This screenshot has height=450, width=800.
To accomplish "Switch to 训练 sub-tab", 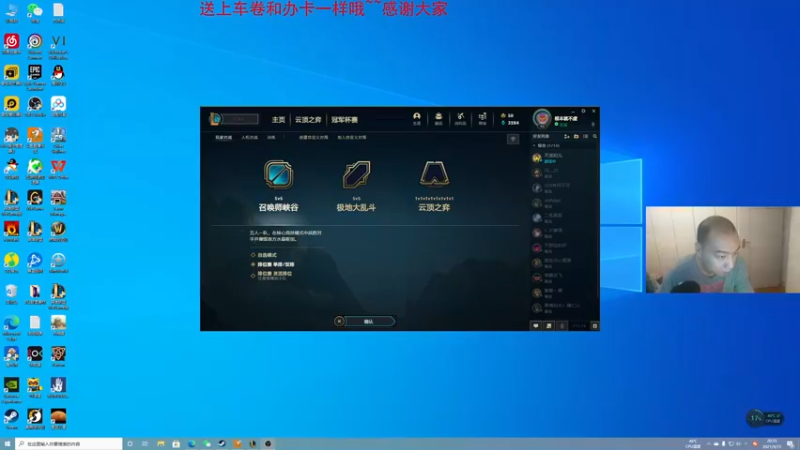I will coord(271,137).
